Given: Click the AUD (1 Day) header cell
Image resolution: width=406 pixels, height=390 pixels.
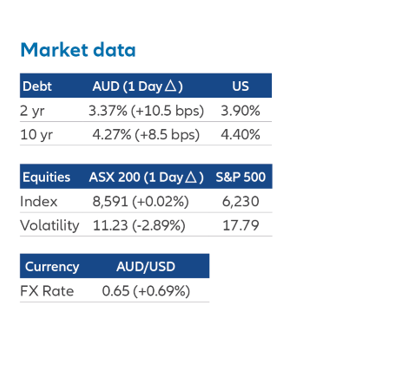Looking at the screenshot, I should pyautogui.click(x=138, y=86).
